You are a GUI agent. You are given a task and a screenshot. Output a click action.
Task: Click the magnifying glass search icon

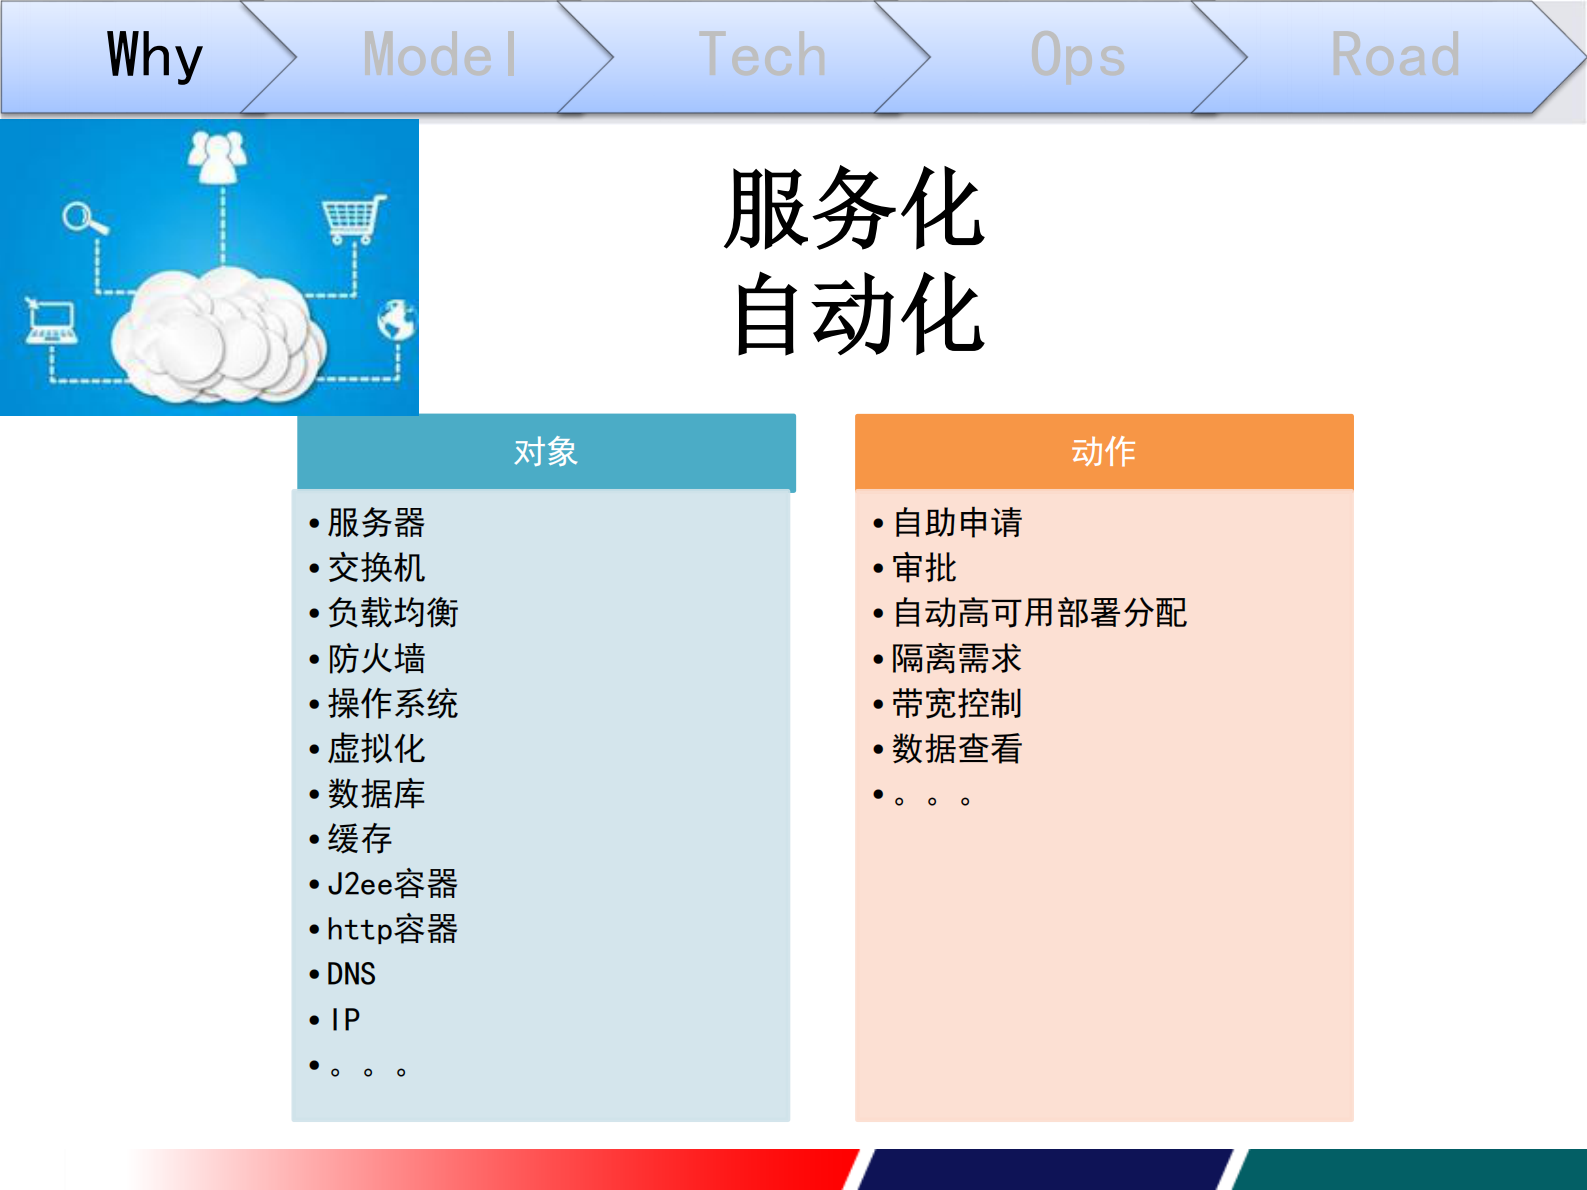(x=84, y=218)
